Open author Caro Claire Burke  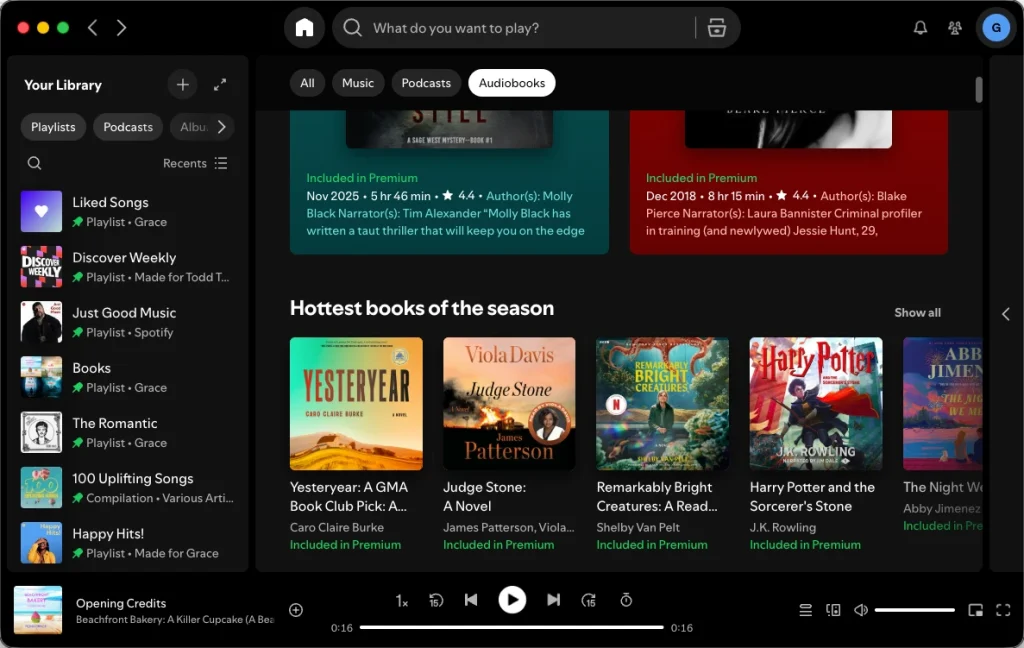click(x=337, y=527)
